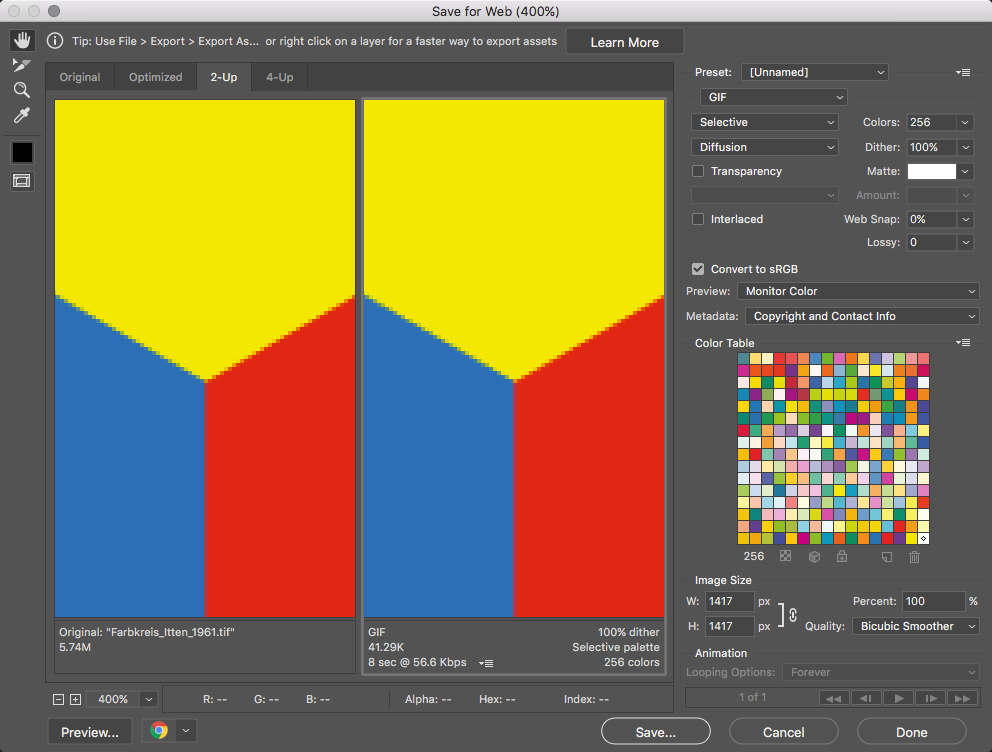Screen dimensions: 992x752
Task: Open the GIF file format dropdown
Action: 773,97
